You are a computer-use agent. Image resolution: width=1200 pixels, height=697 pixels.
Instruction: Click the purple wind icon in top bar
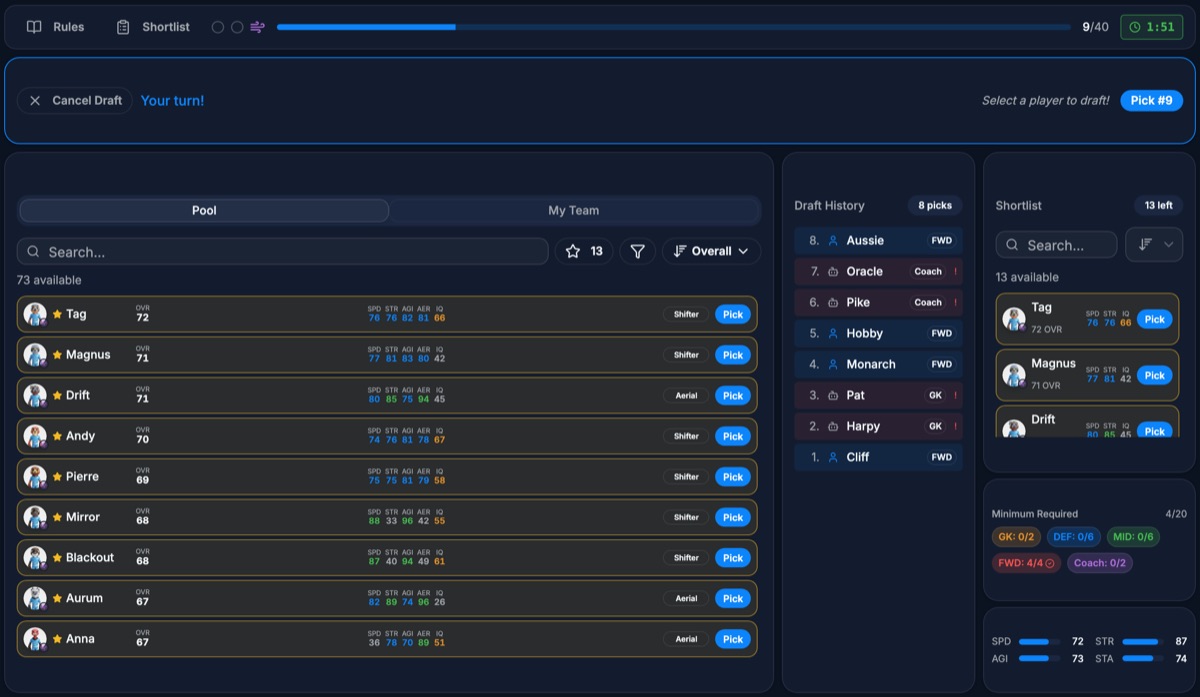click(x=257, y=27)
